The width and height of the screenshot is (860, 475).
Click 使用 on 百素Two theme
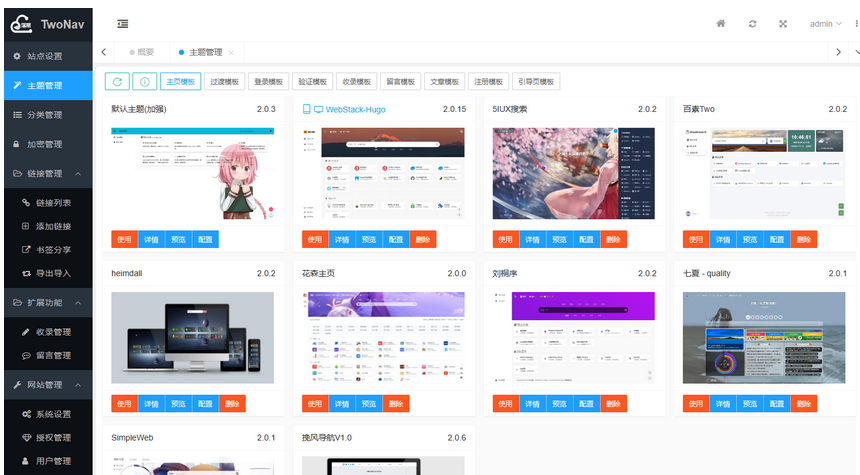(x=696, y=239)
